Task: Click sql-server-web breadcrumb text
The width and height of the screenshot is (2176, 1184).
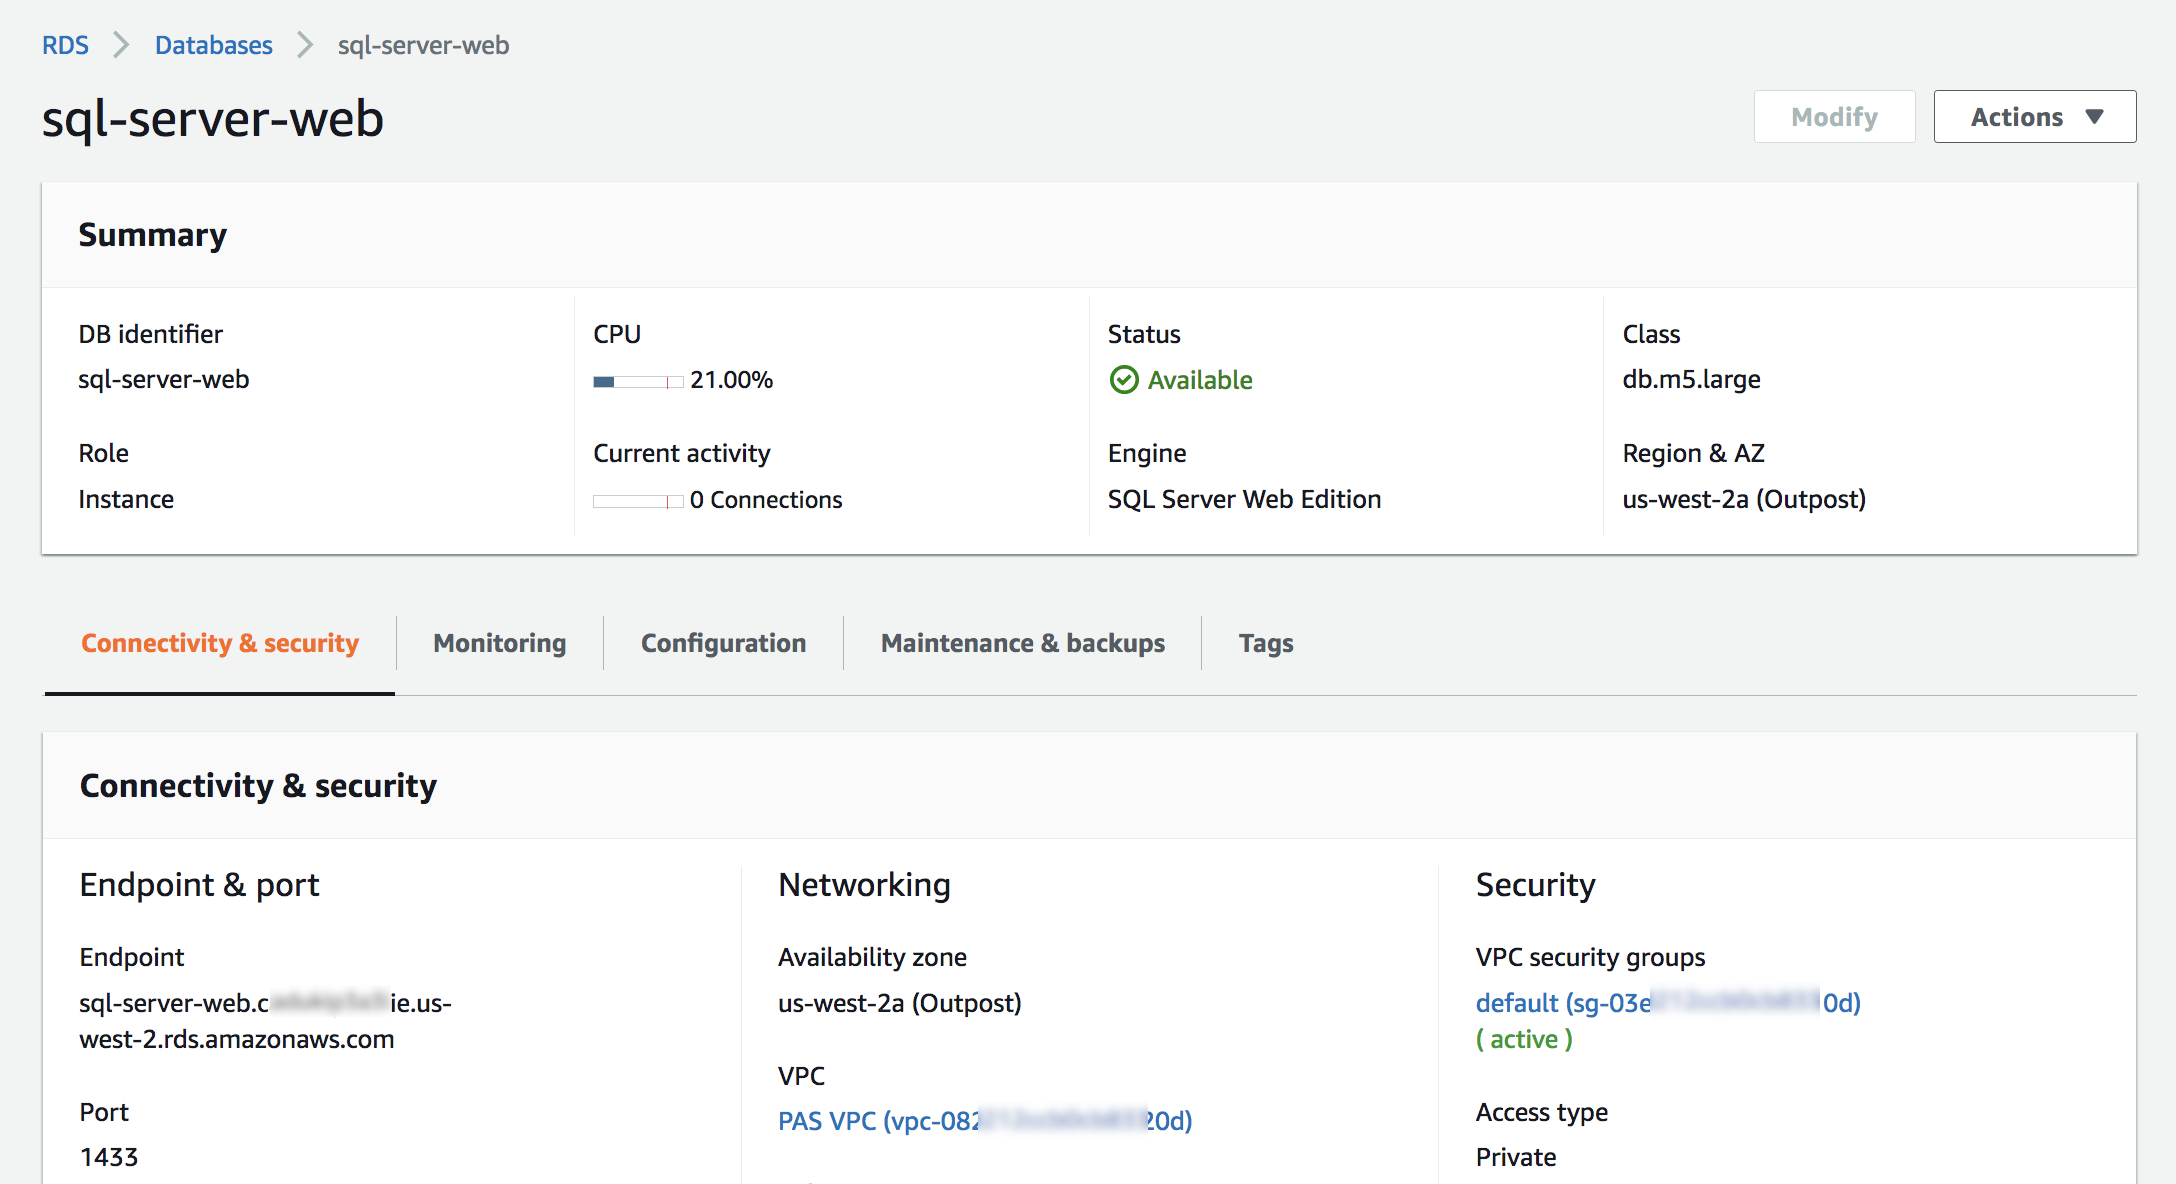Action: point(423,45)
